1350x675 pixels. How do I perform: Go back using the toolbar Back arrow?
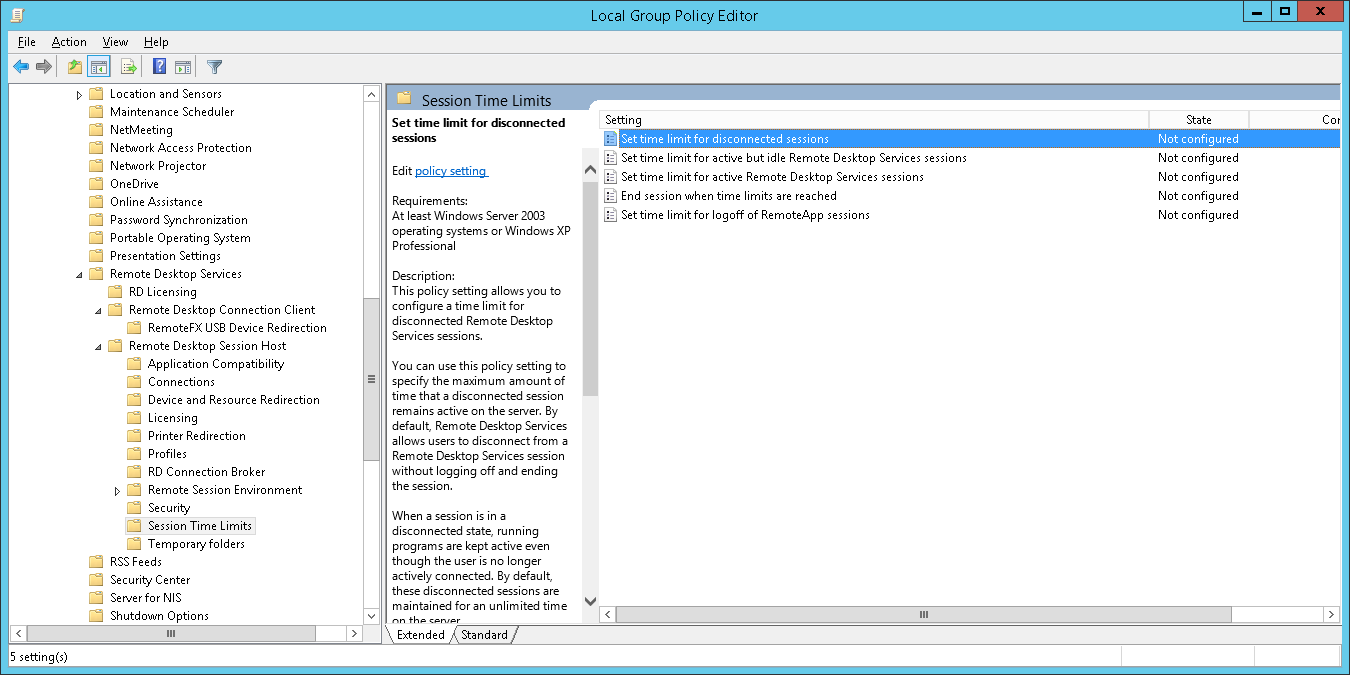pos(21,67)
